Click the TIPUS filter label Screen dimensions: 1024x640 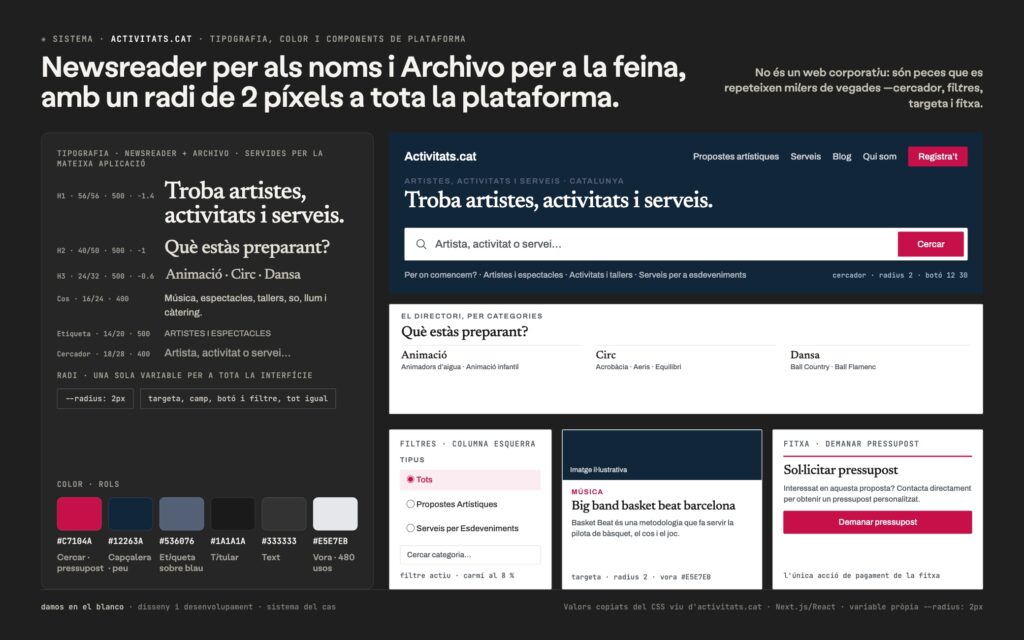(412, 460)
